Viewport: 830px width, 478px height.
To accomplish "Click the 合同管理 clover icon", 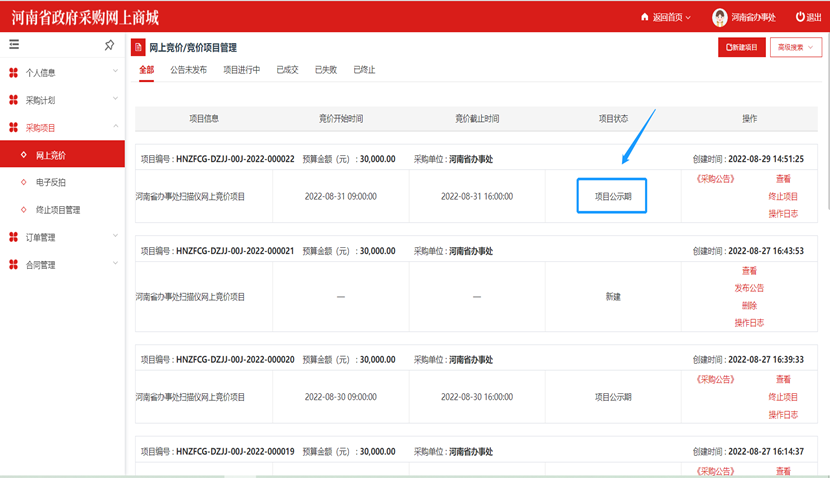I will [x=13, y=265].
